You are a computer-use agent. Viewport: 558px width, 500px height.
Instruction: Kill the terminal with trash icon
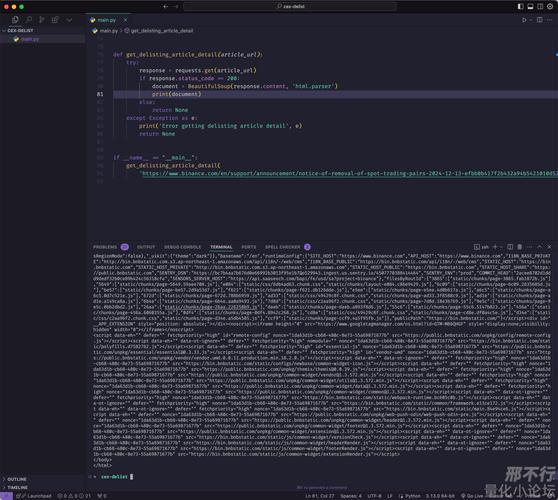(520, 247)
